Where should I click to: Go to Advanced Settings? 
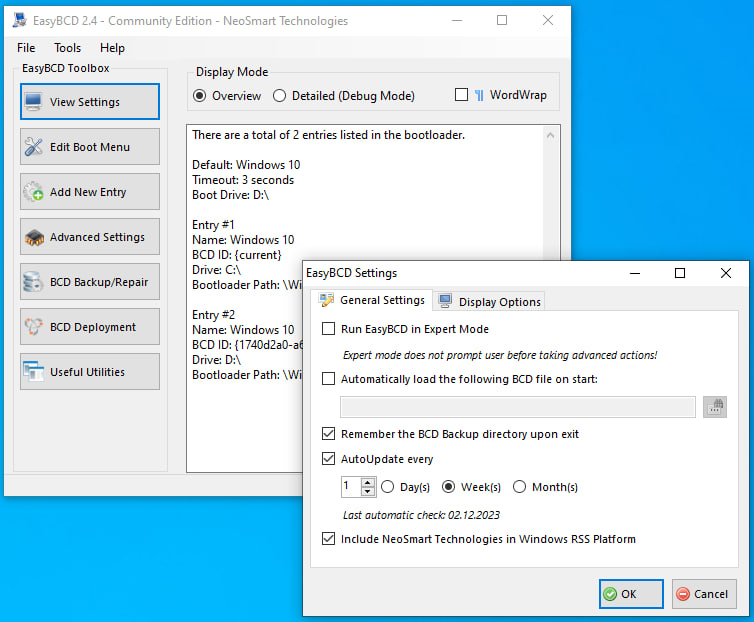pyautogui.click(x=90, y=237)
